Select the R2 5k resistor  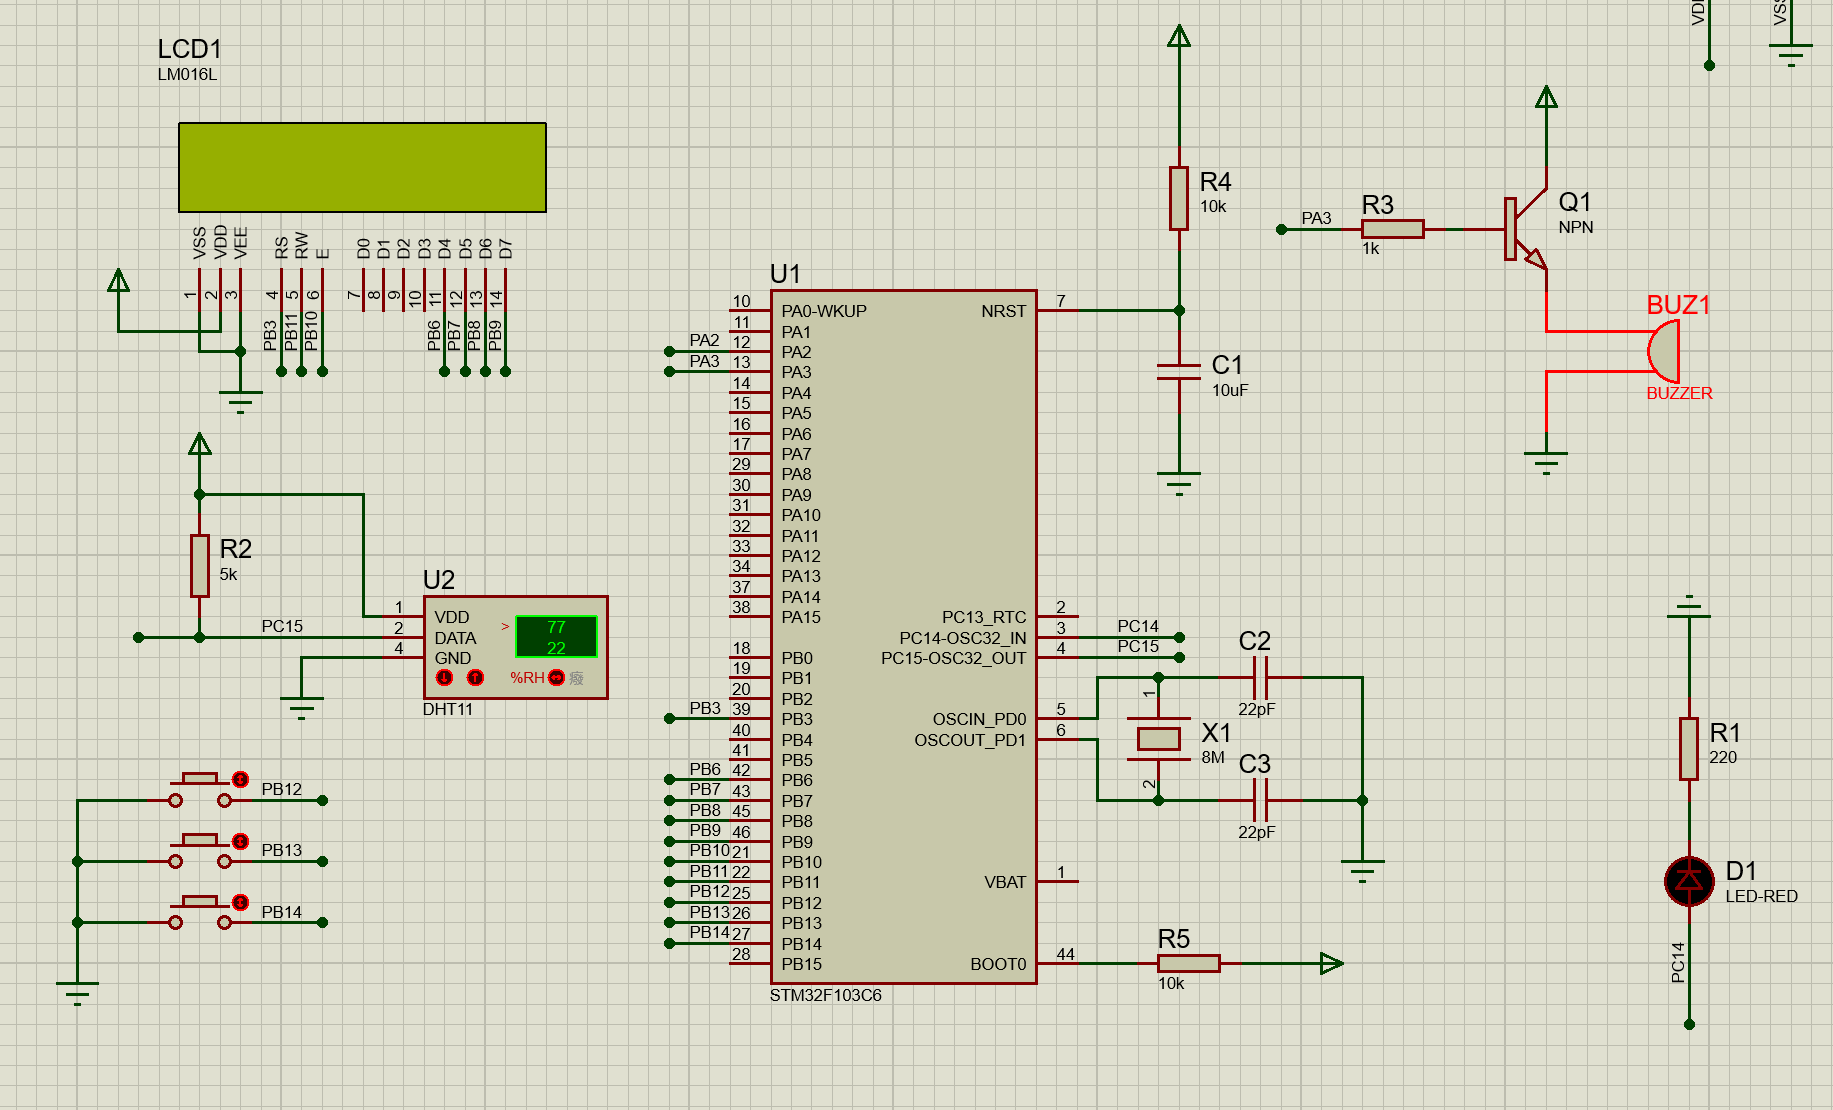click(200, 565)
